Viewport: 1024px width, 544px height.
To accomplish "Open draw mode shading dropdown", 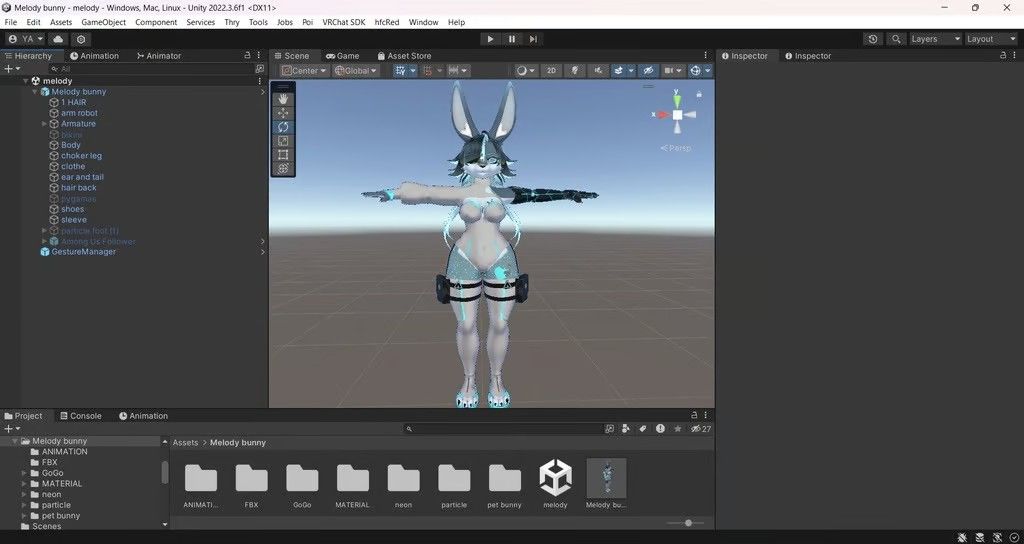I will (x=526, y=71).
